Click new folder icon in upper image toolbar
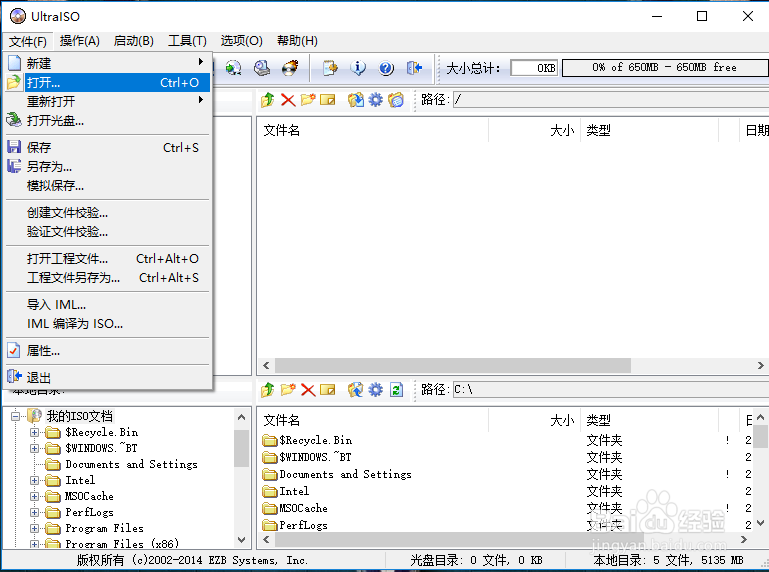769x572 pixels. (308, 100)
